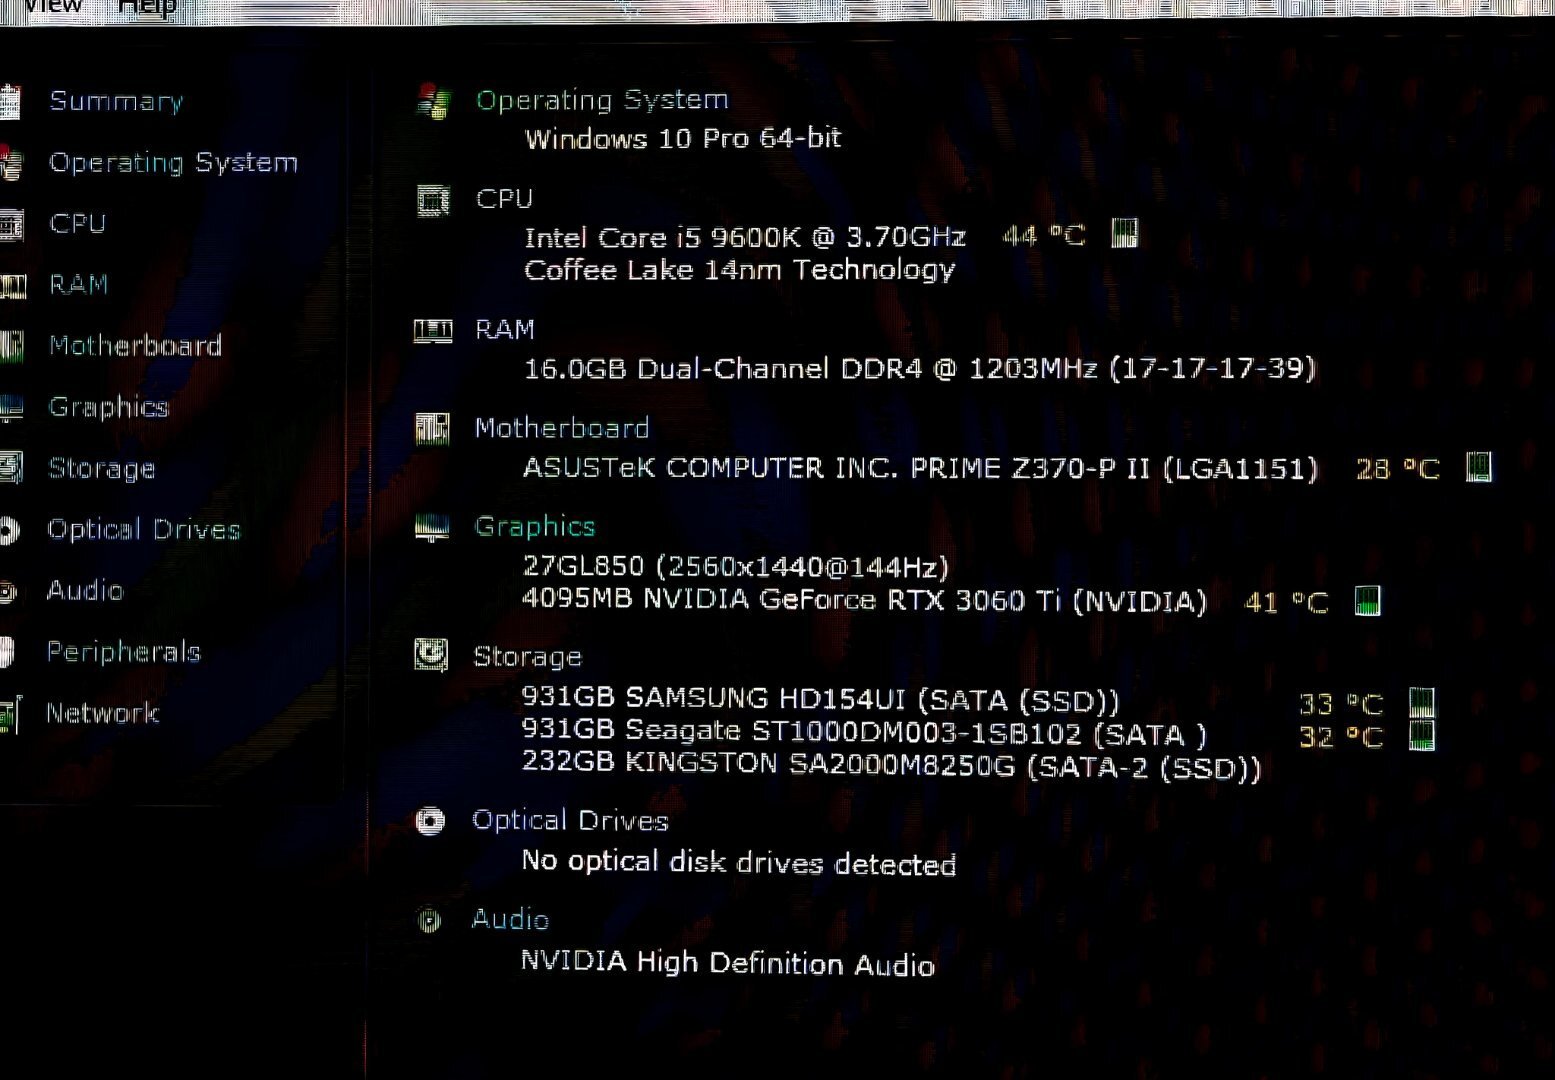
Task: Click the Graphics monitor sidebar icon
Action: [11, 408]
